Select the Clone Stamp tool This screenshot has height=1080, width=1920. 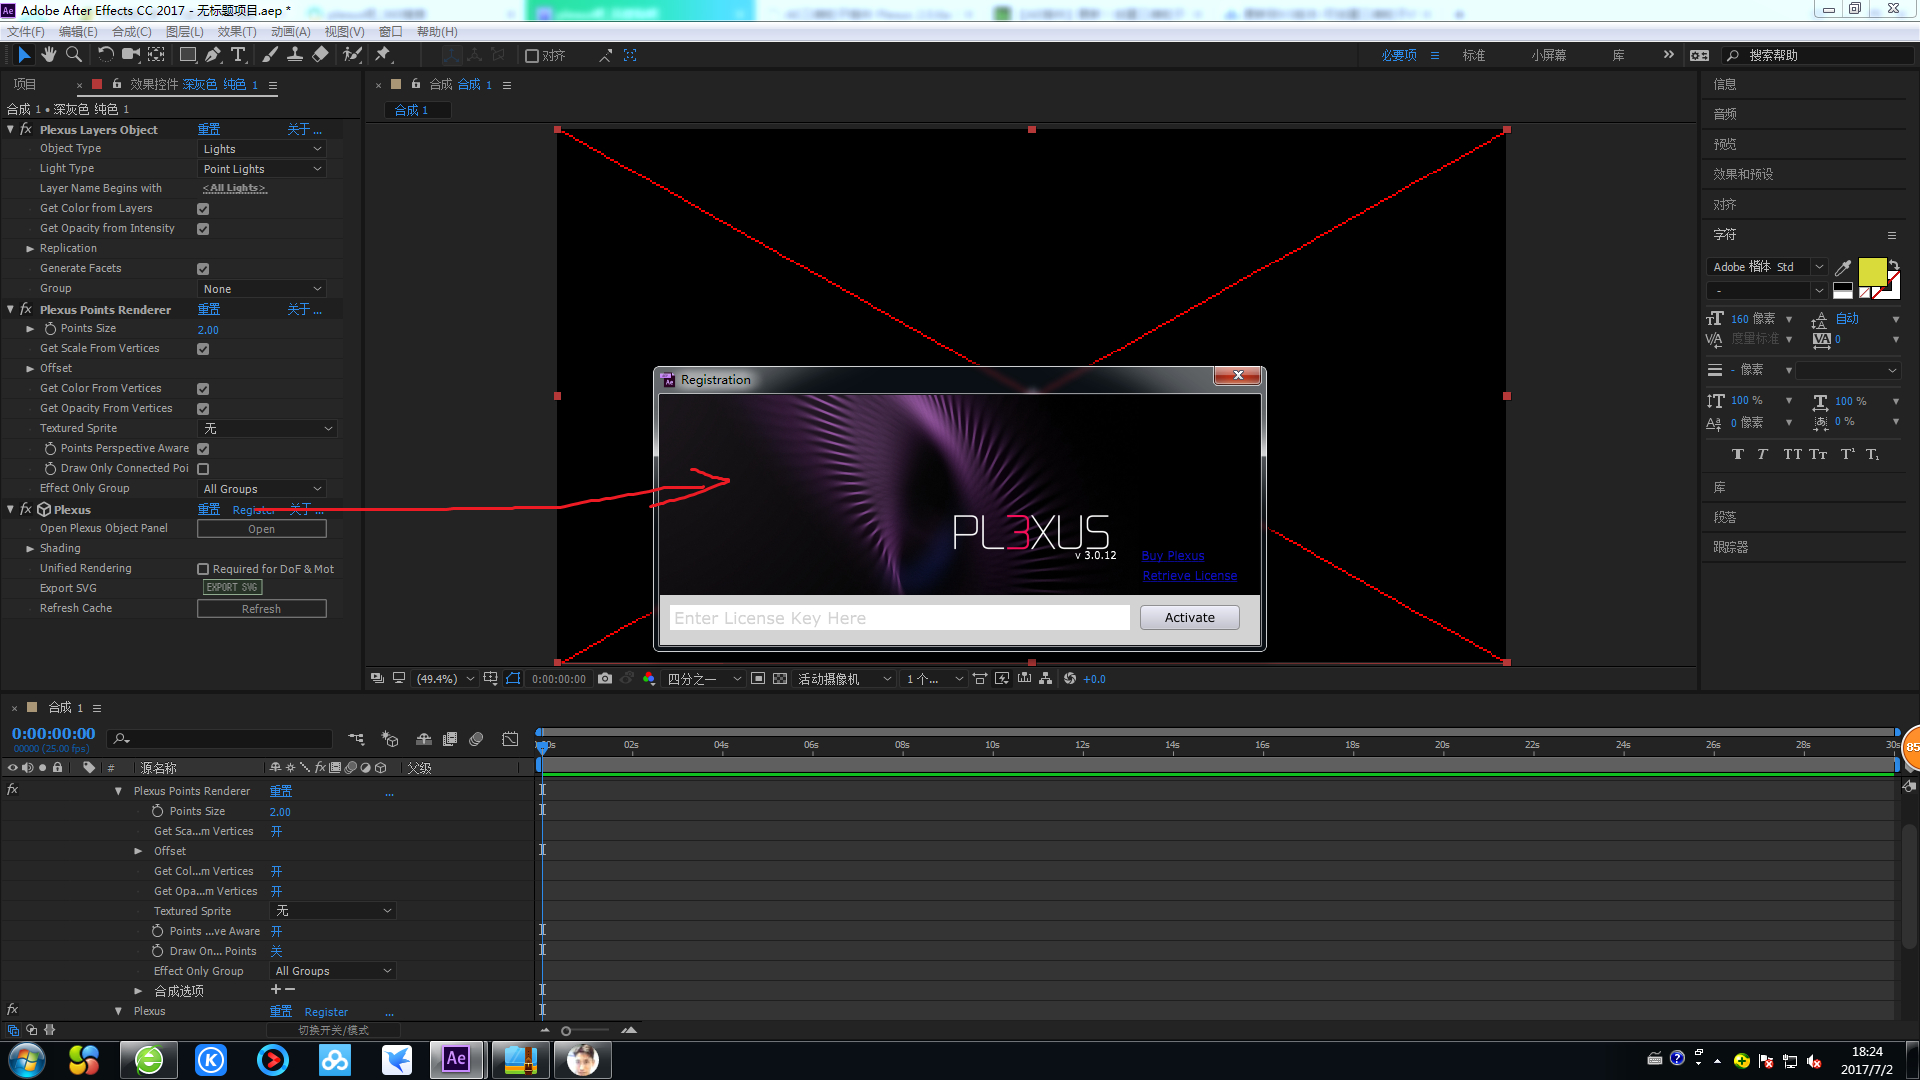point(295,55)
